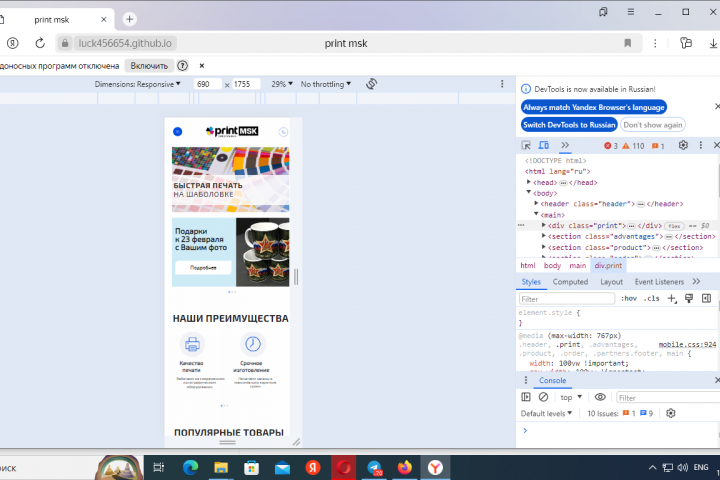
Task: Select the body breadcrumb
Action: point(552,265)
